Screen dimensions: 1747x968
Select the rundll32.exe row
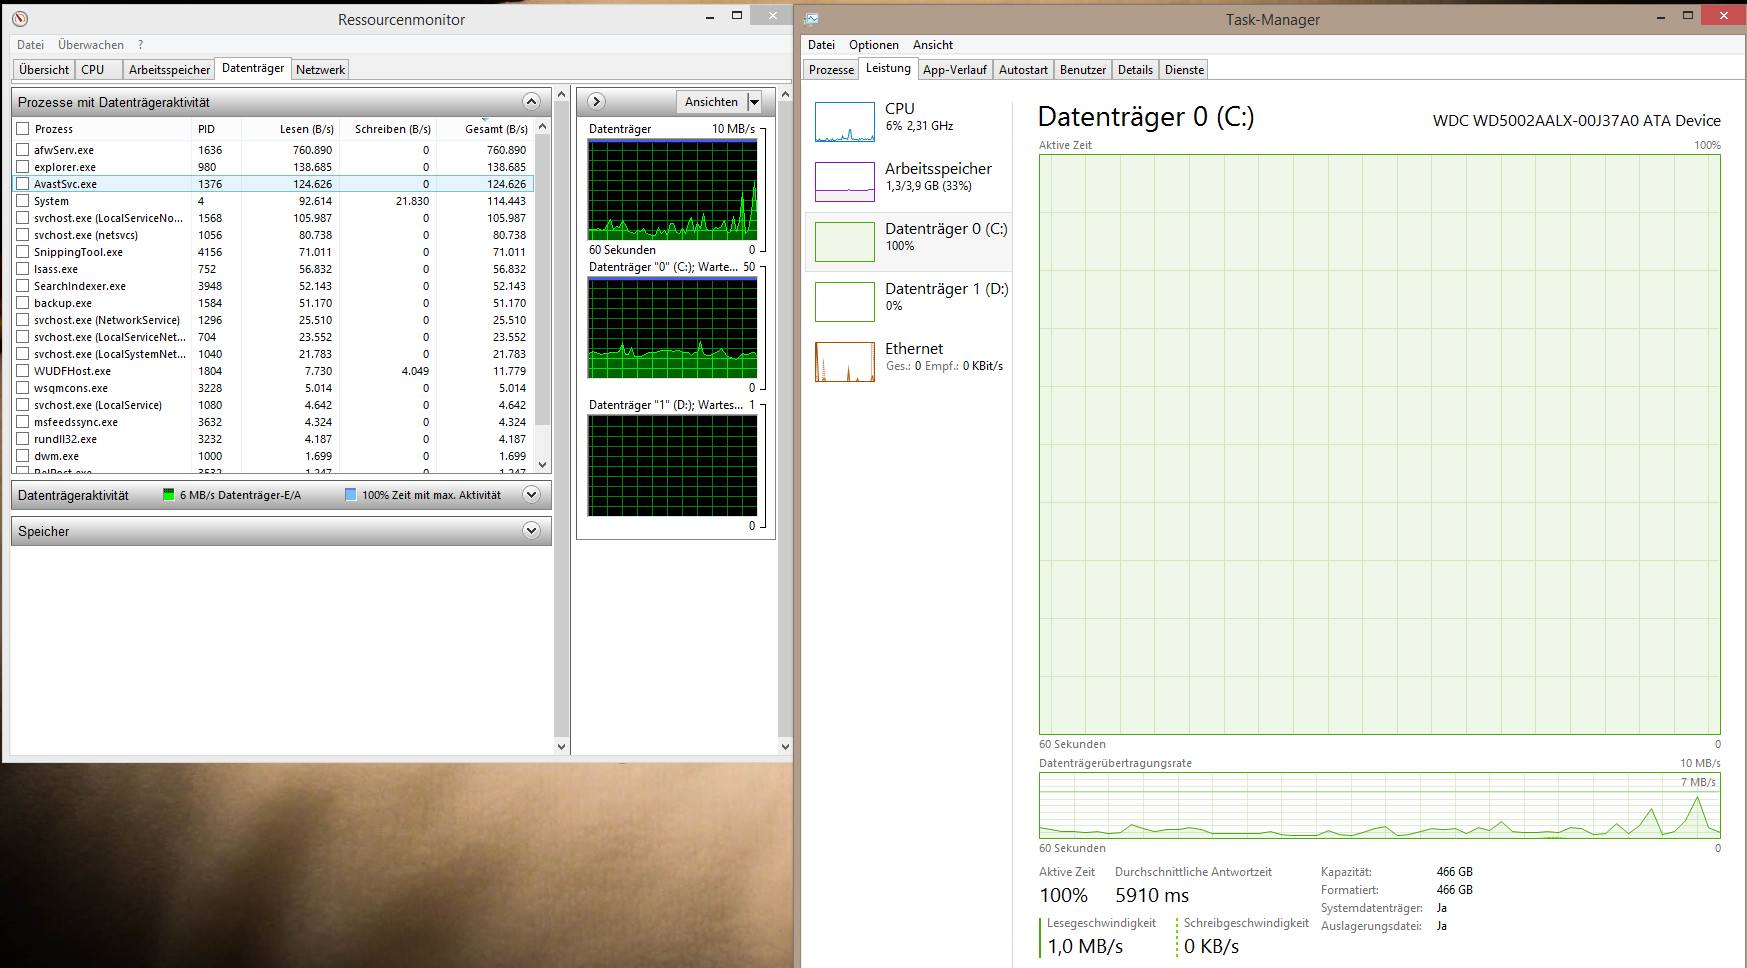(273, 439)
